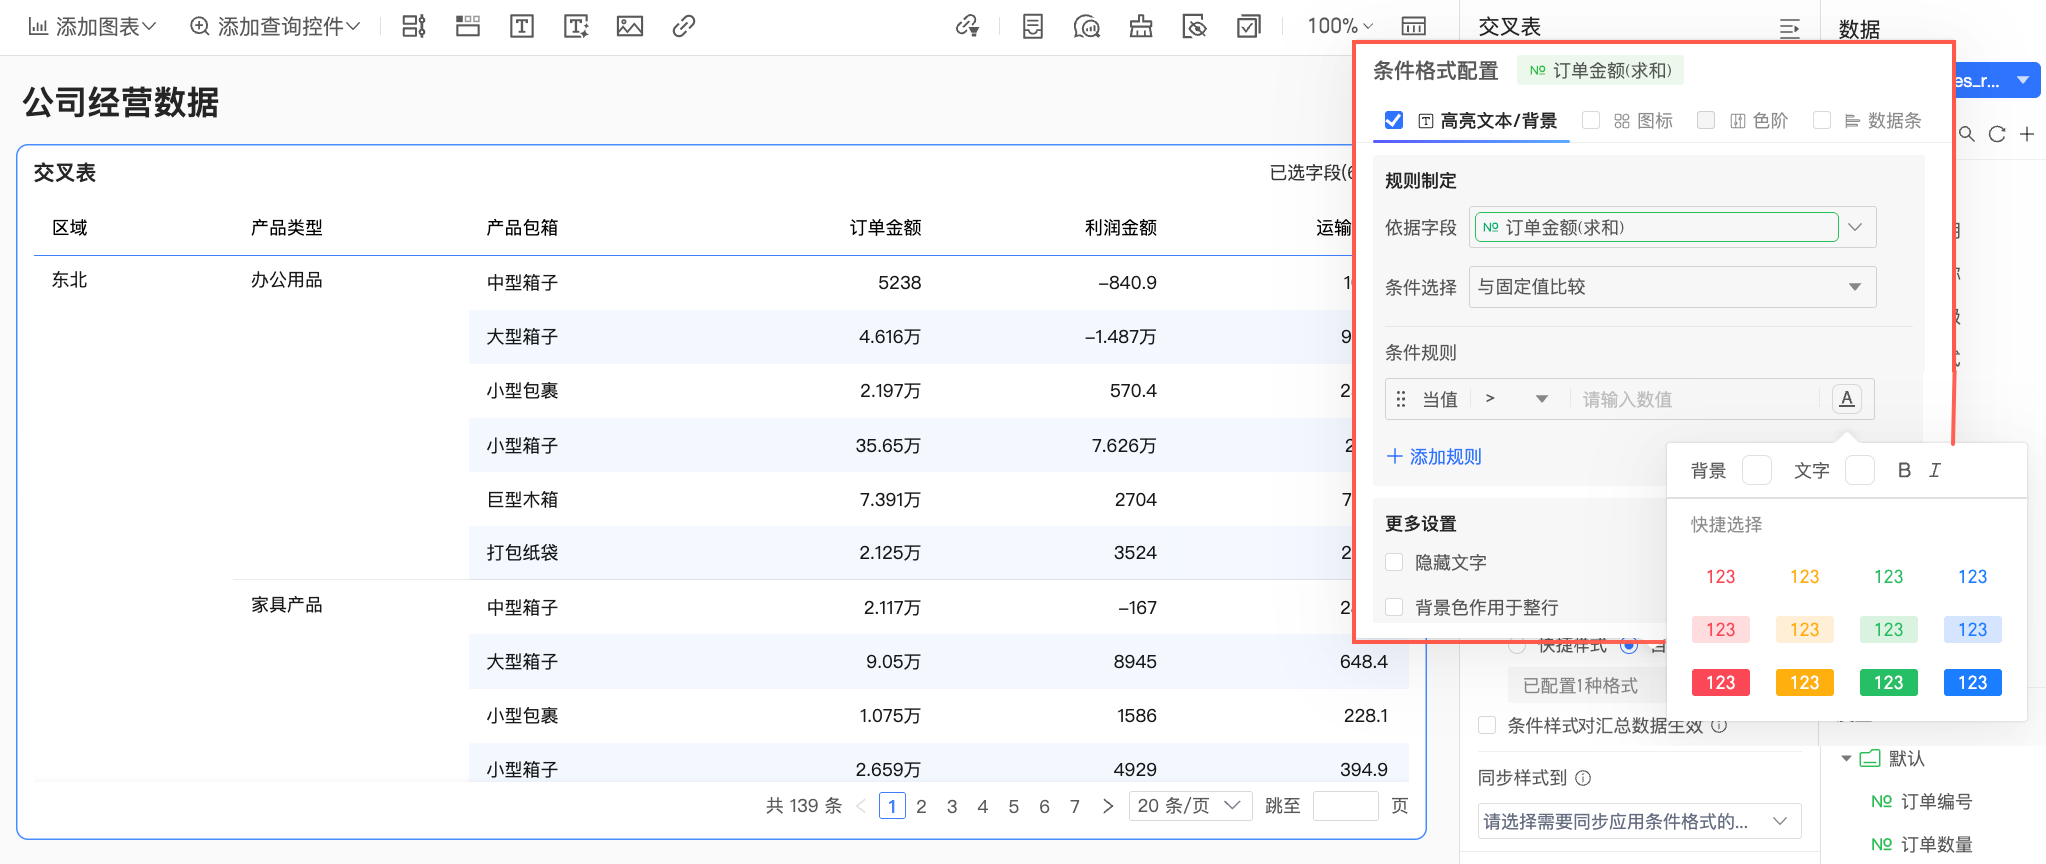Choose the red text 123 quick style
This screenshot has height=864, width=2046.
[x=1721, y=577]
